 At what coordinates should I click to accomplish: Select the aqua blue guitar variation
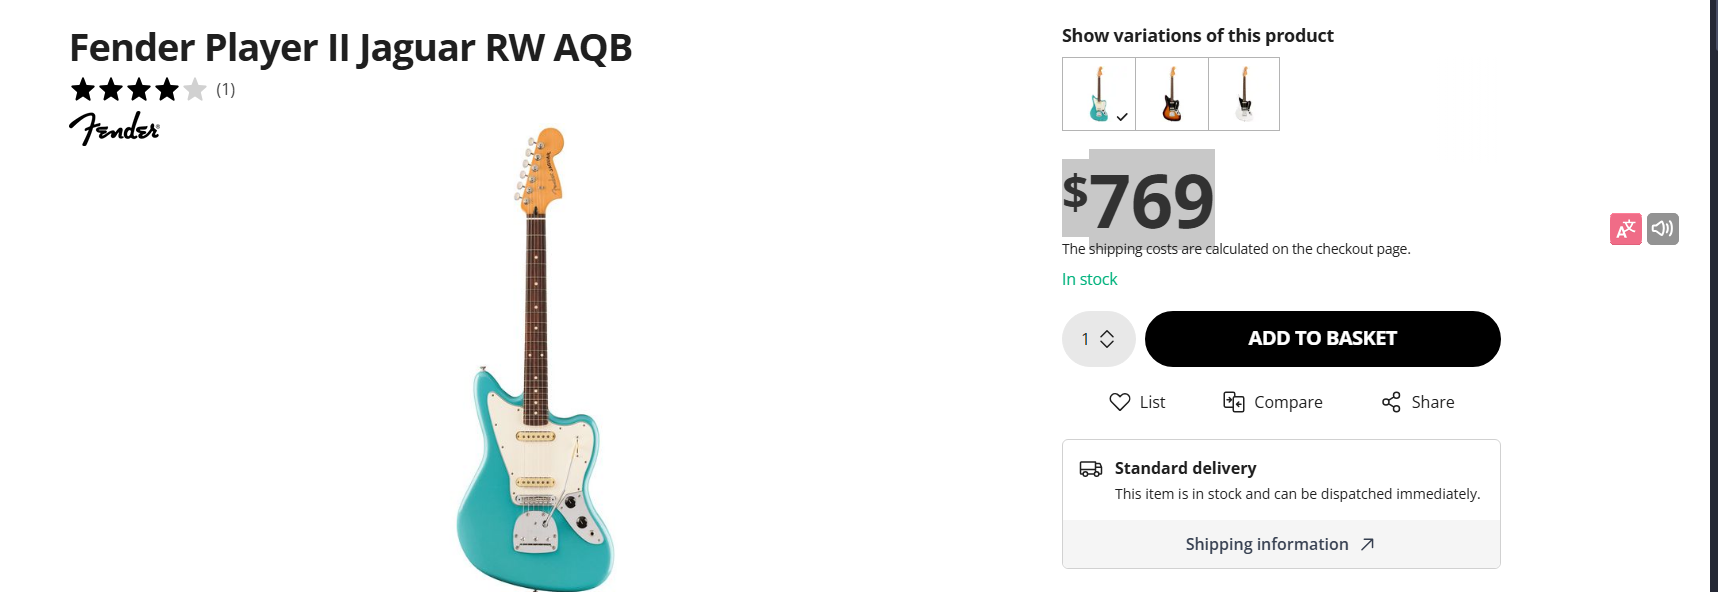click(1099, 94)
